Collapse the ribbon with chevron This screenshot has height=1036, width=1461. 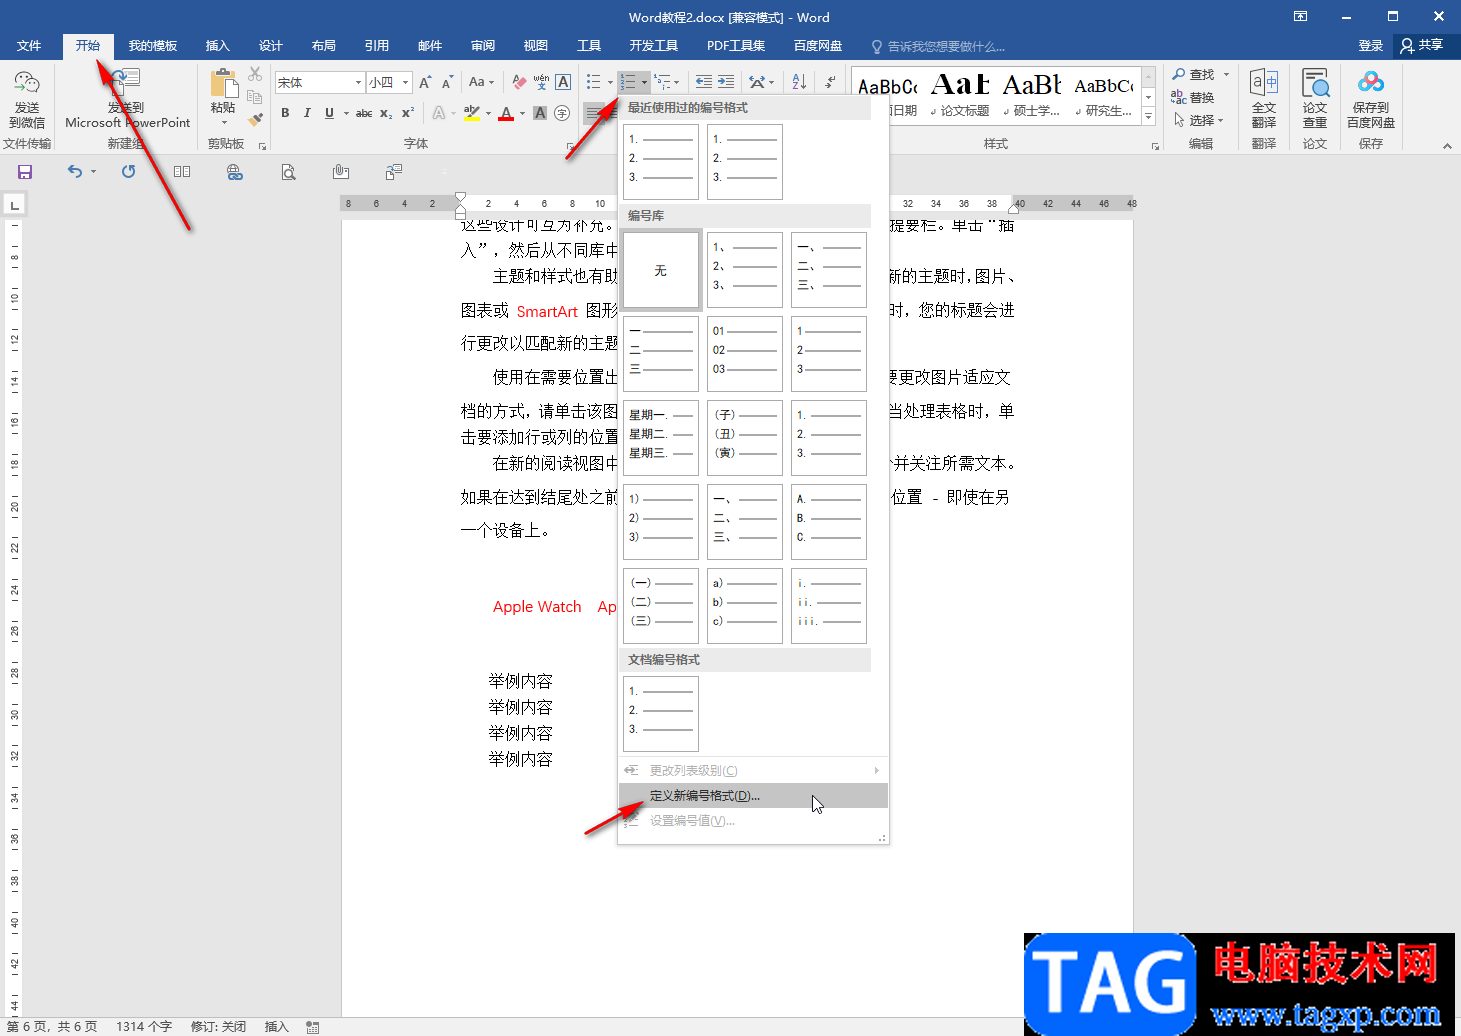coord(1447,146)
